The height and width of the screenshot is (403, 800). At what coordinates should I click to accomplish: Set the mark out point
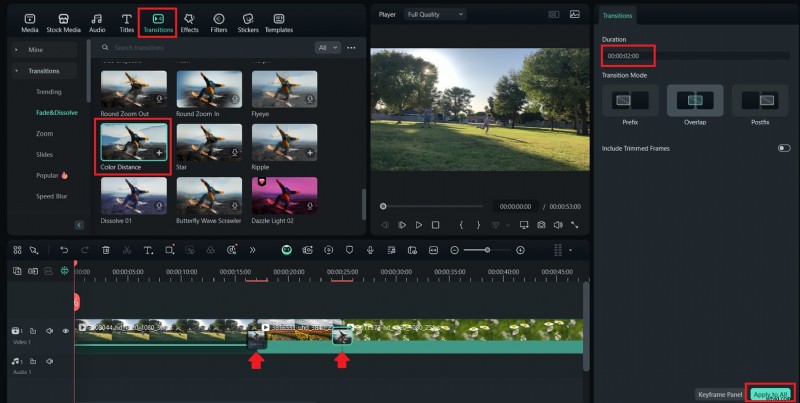coord(478,225)
